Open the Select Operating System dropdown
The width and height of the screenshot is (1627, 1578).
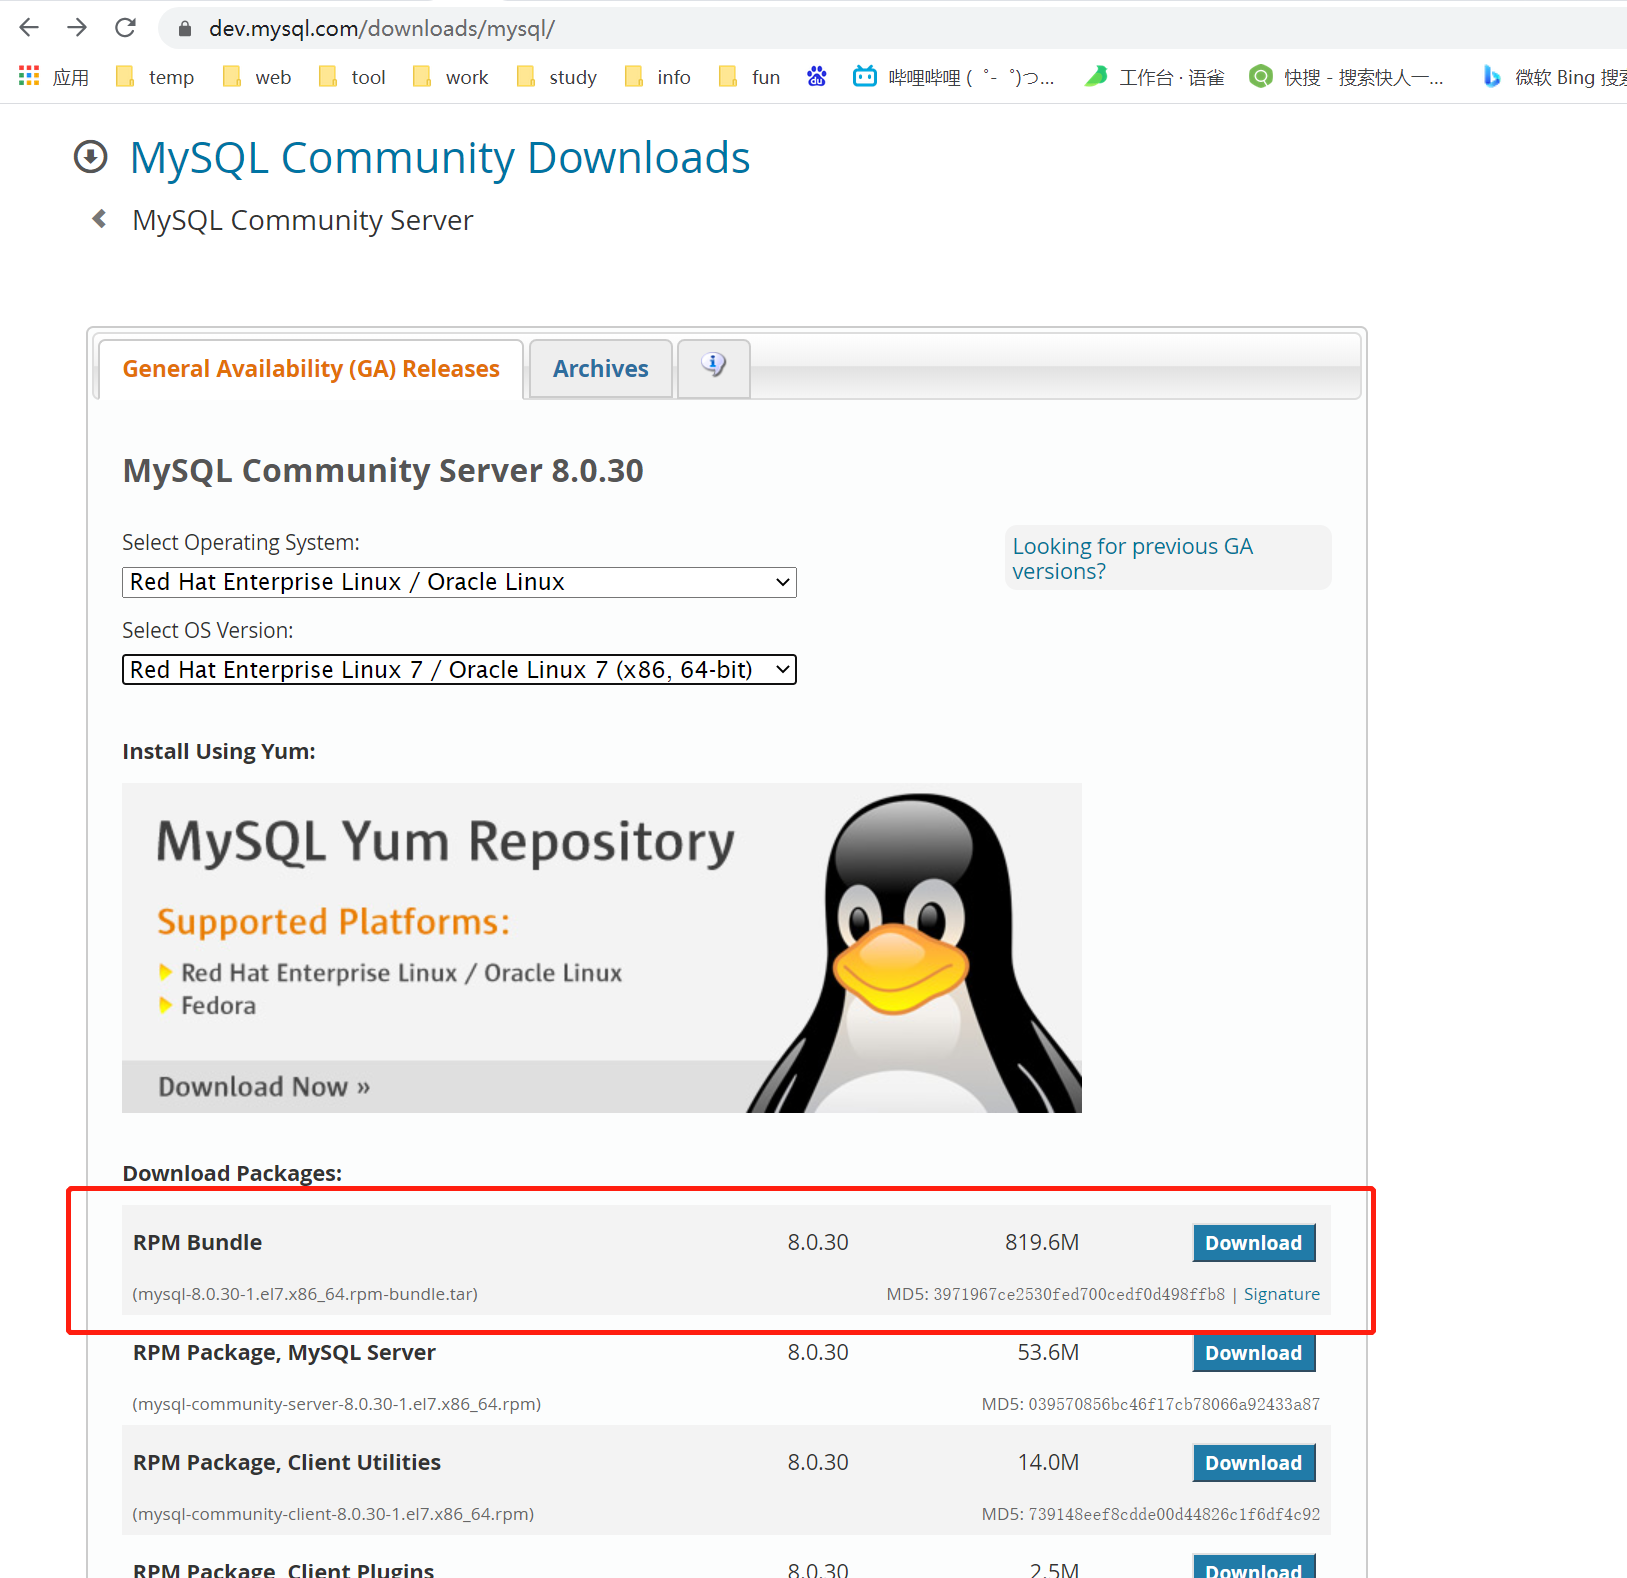[459, 582]
